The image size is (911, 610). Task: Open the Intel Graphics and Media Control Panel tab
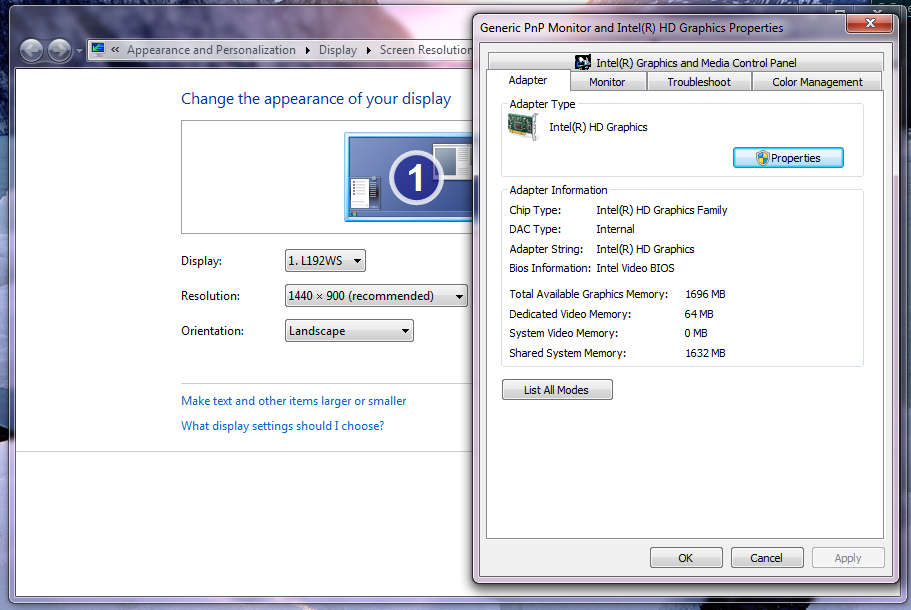tap(686, 62)
